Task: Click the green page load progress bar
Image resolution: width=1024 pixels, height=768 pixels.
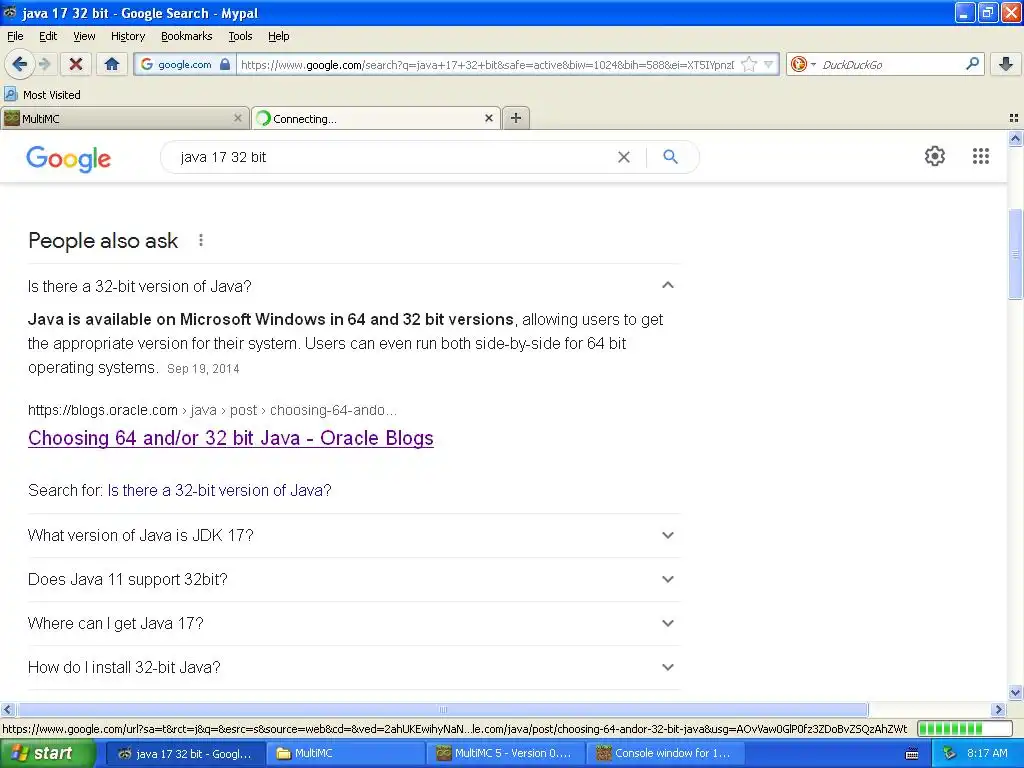Action: (964, 728)
